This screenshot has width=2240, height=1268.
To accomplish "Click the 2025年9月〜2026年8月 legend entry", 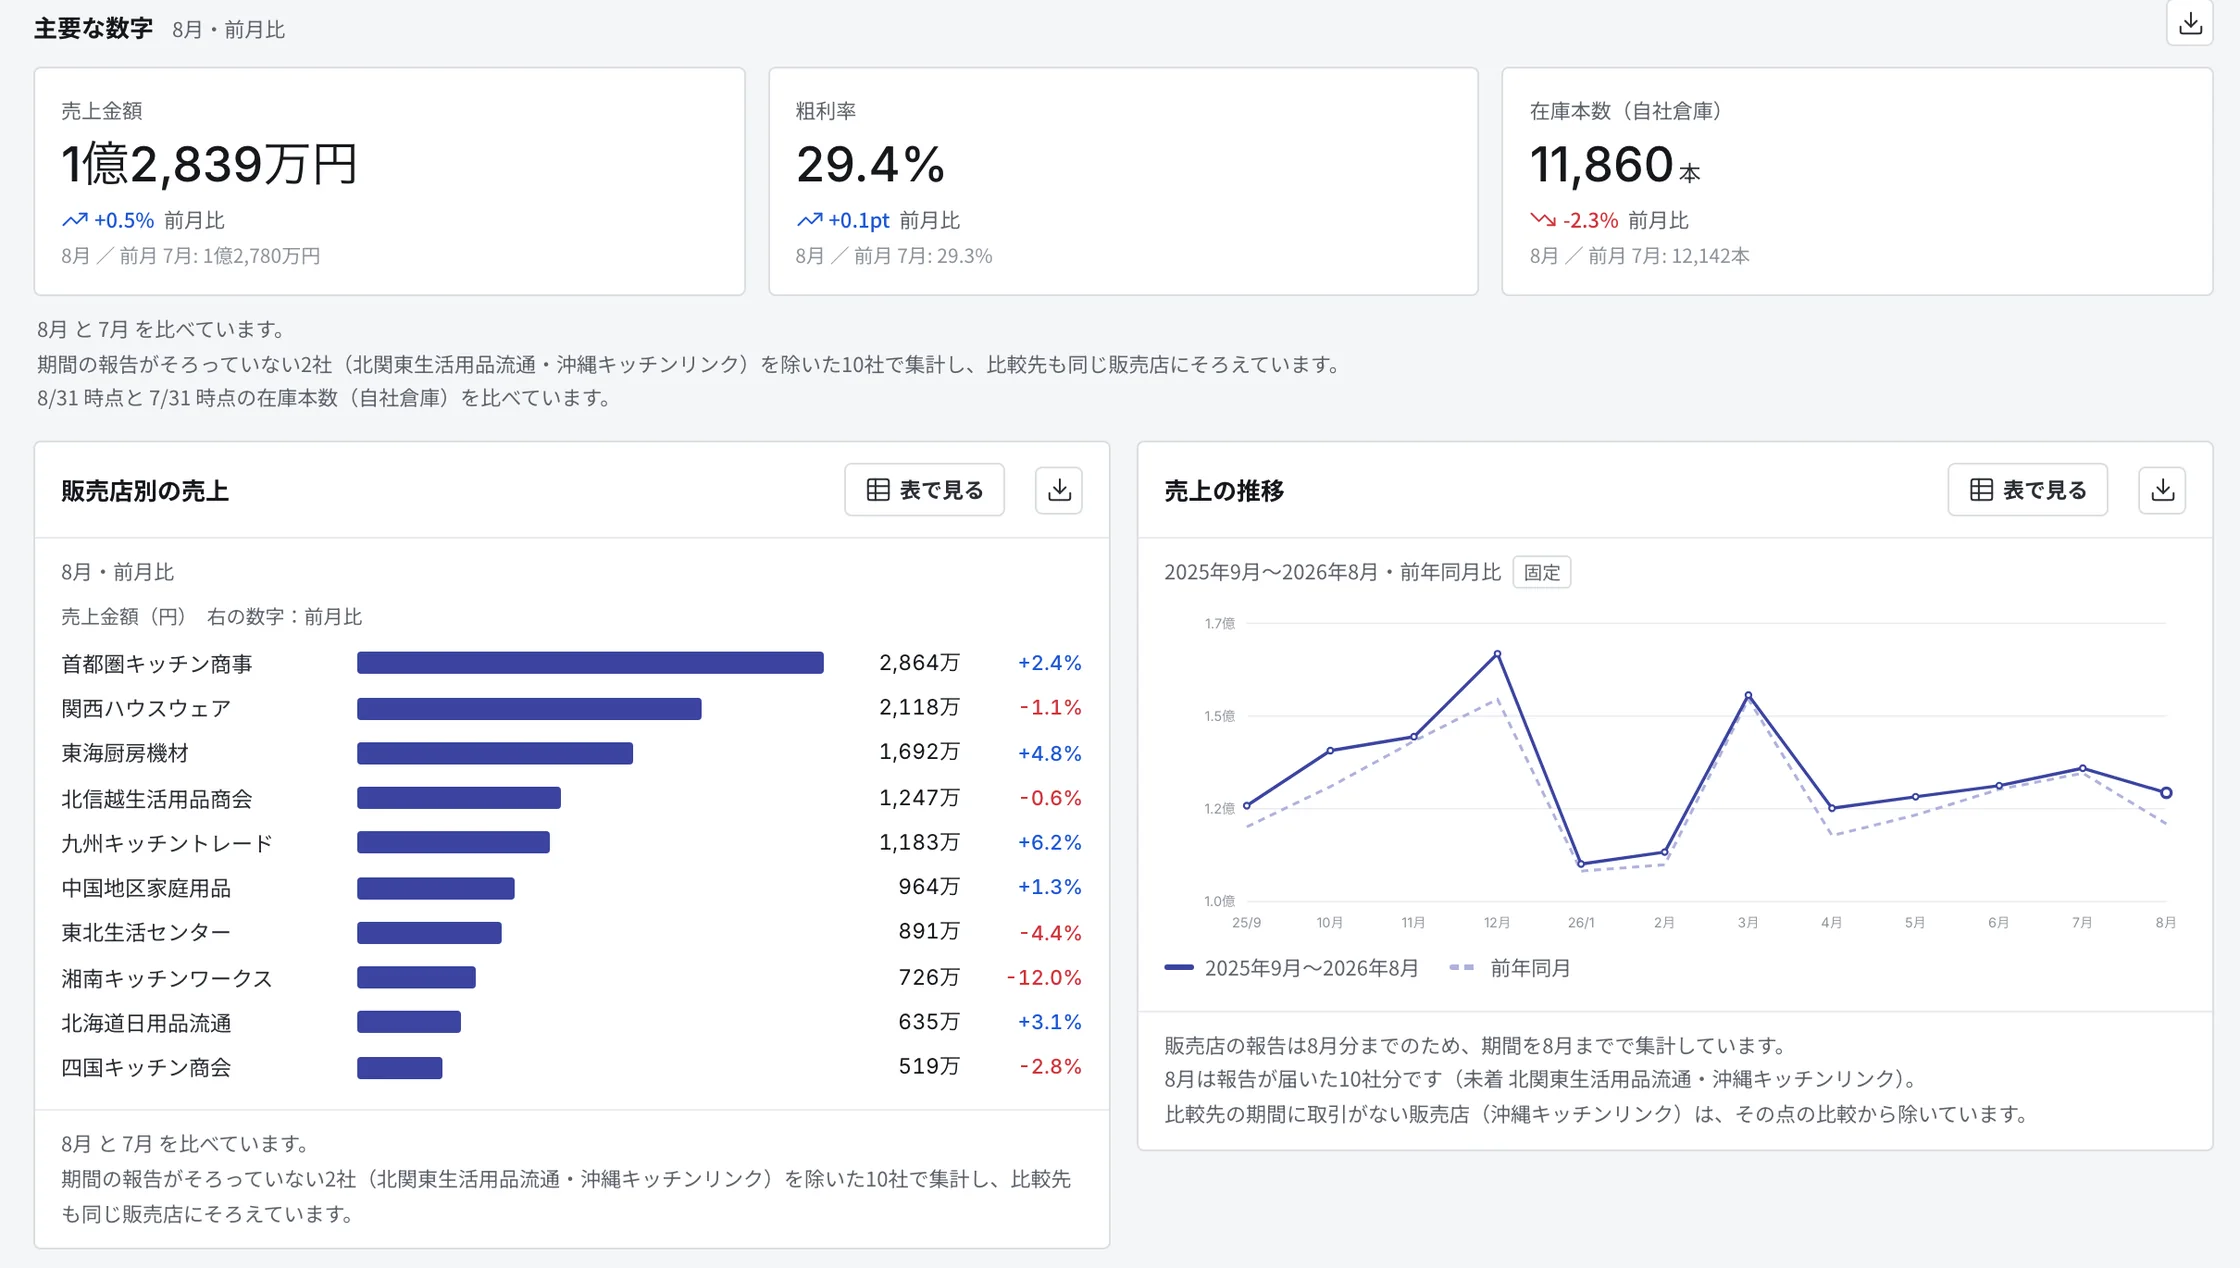I will [1292, 968].
